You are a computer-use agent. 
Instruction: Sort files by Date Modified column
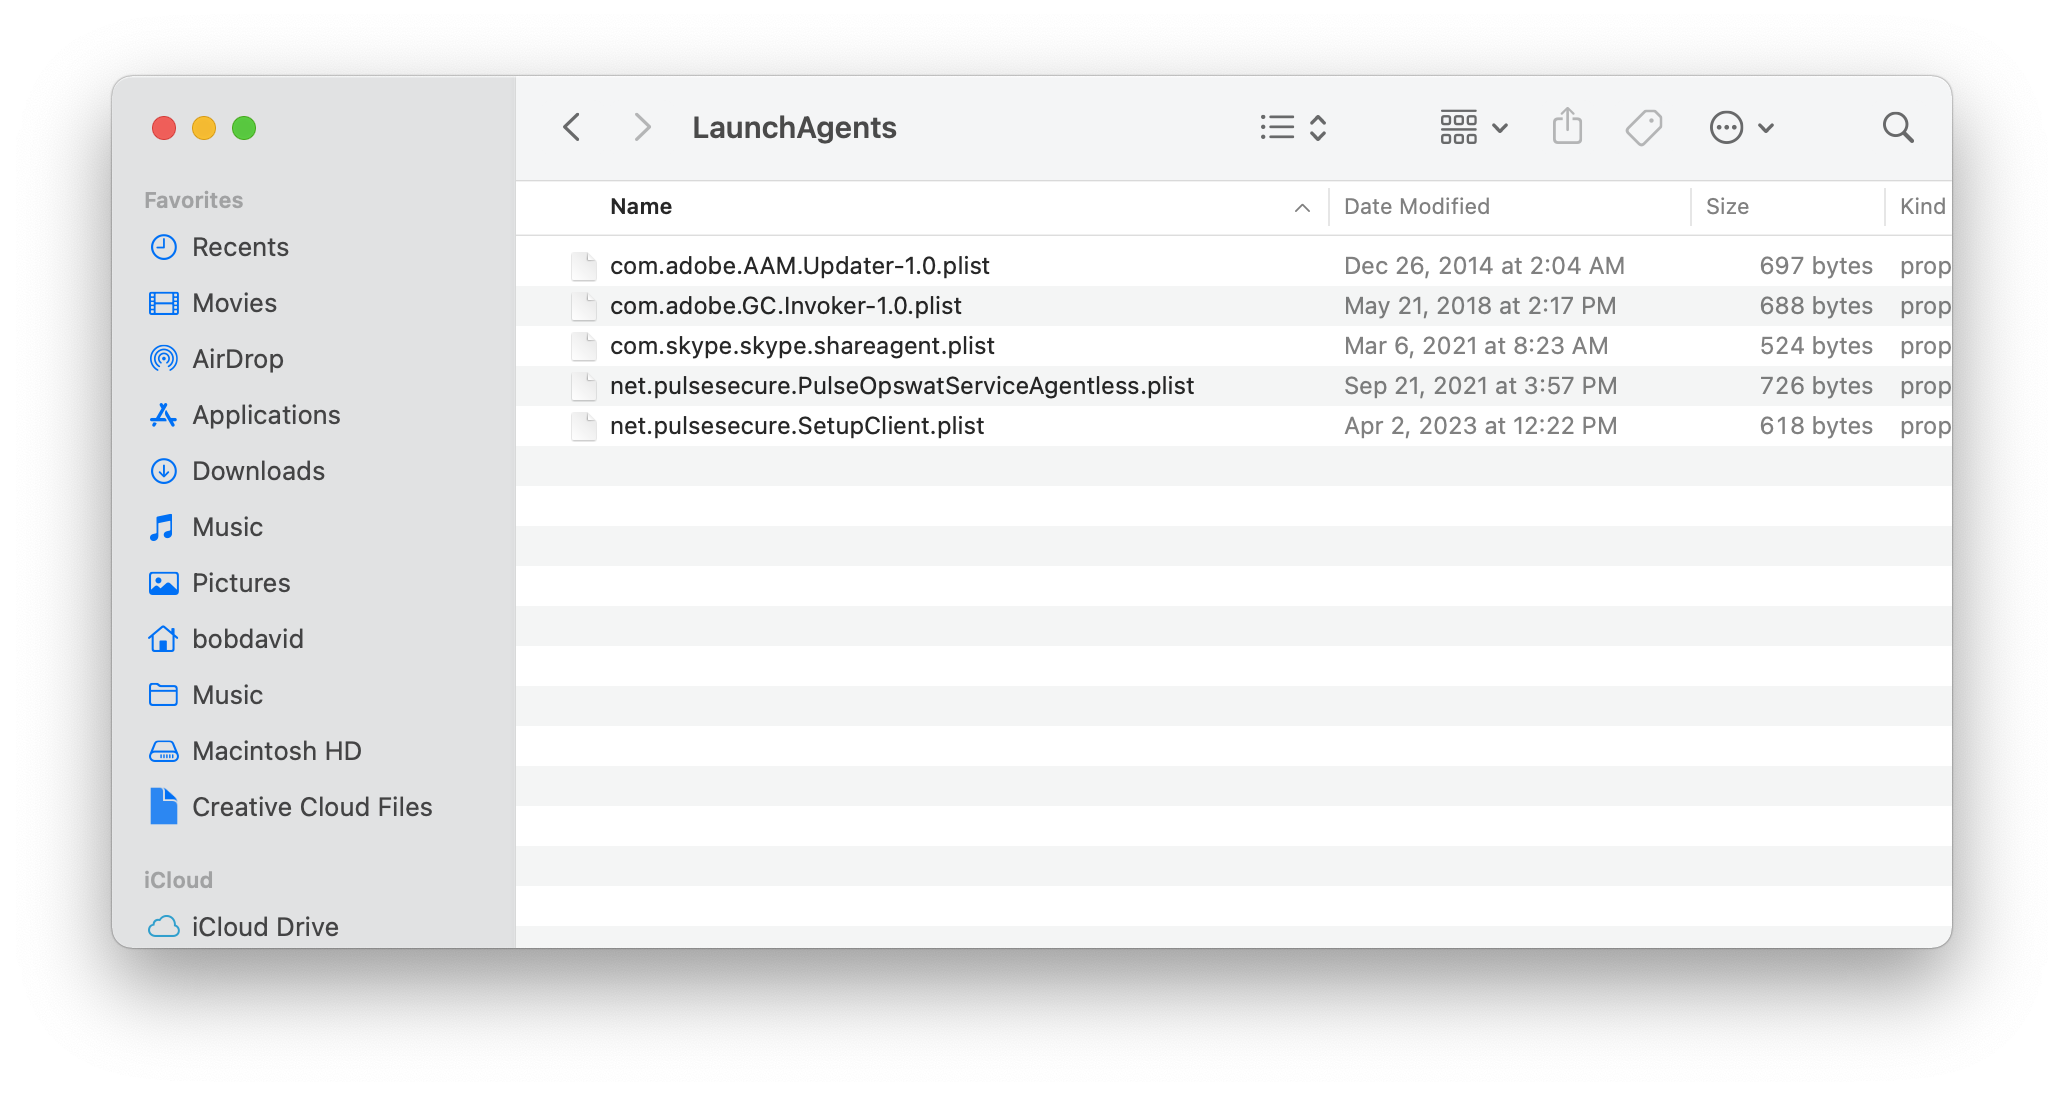coord(1416,207)
